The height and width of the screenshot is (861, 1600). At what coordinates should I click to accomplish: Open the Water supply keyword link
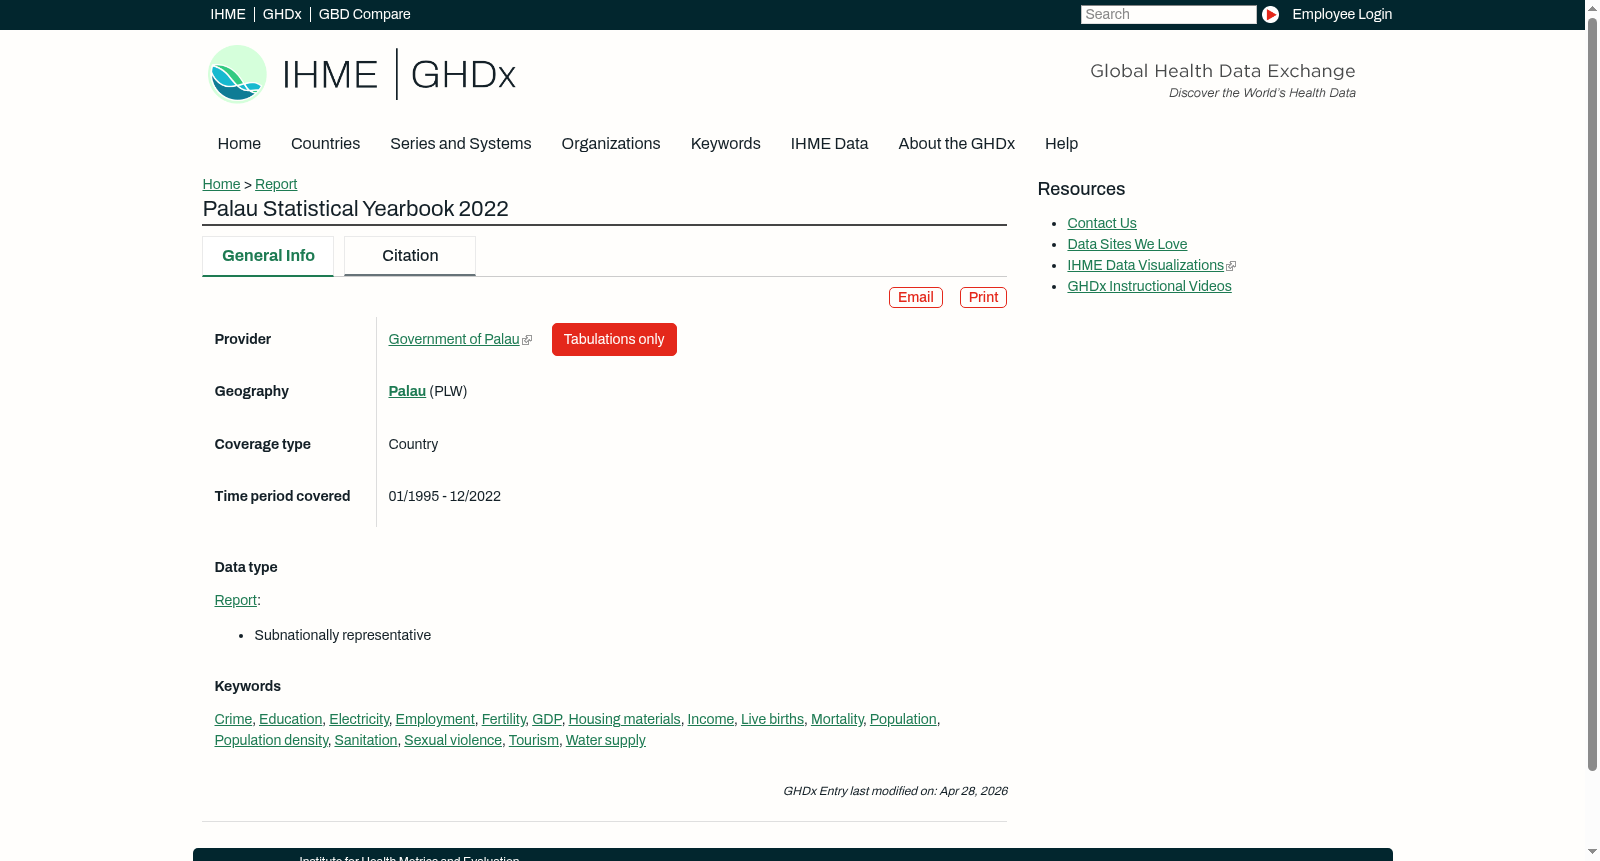click(x=606, y=741)
